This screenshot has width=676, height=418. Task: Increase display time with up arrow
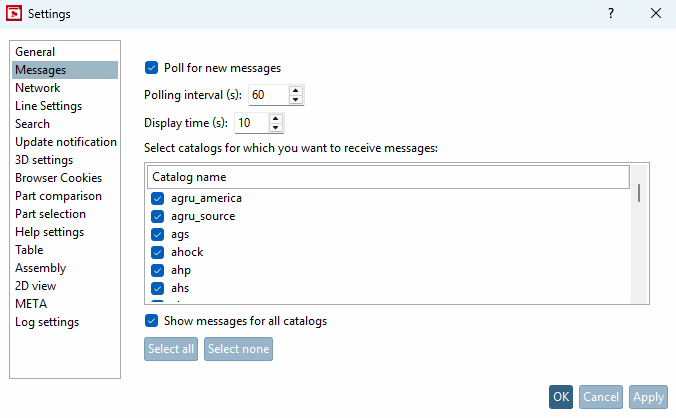(275, 119)
